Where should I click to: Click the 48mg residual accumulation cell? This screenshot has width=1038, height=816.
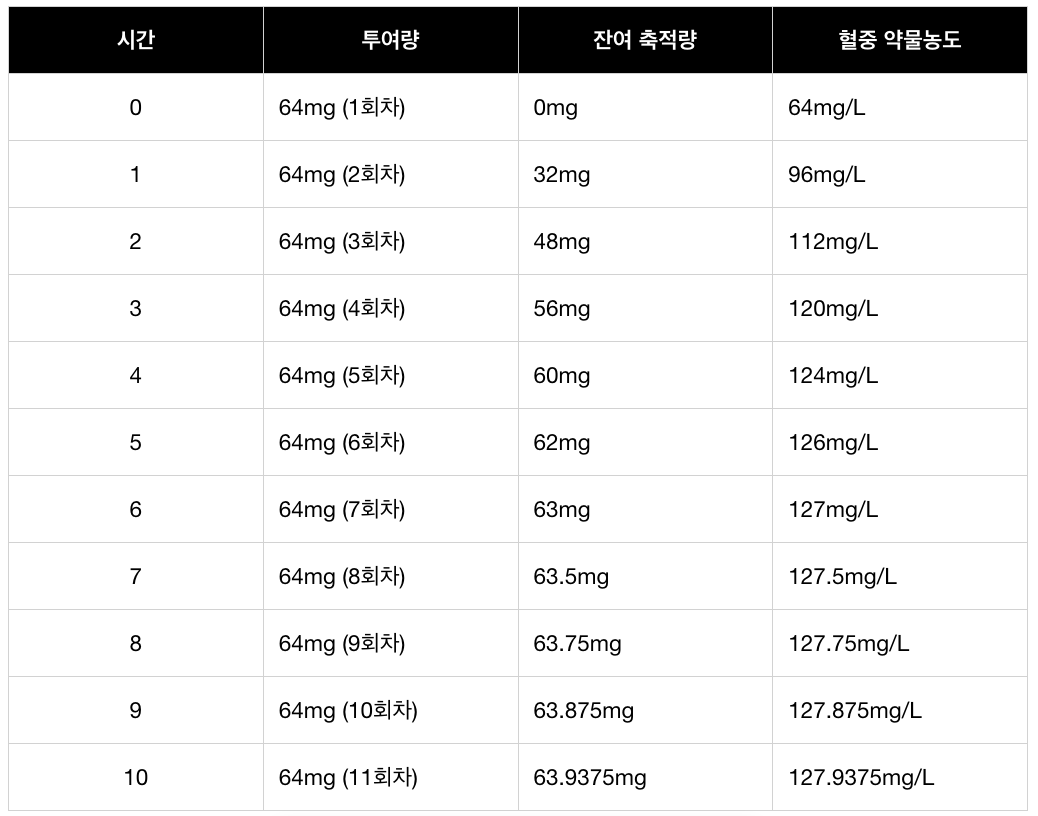pos(562,241)
